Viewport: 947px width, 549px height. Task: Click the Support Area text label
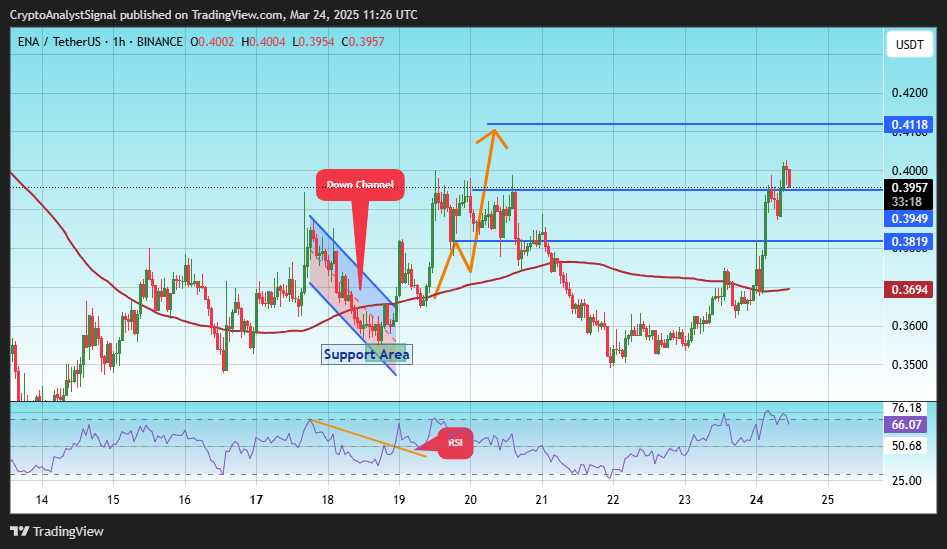pyautogui.click(x=367, y=354)
